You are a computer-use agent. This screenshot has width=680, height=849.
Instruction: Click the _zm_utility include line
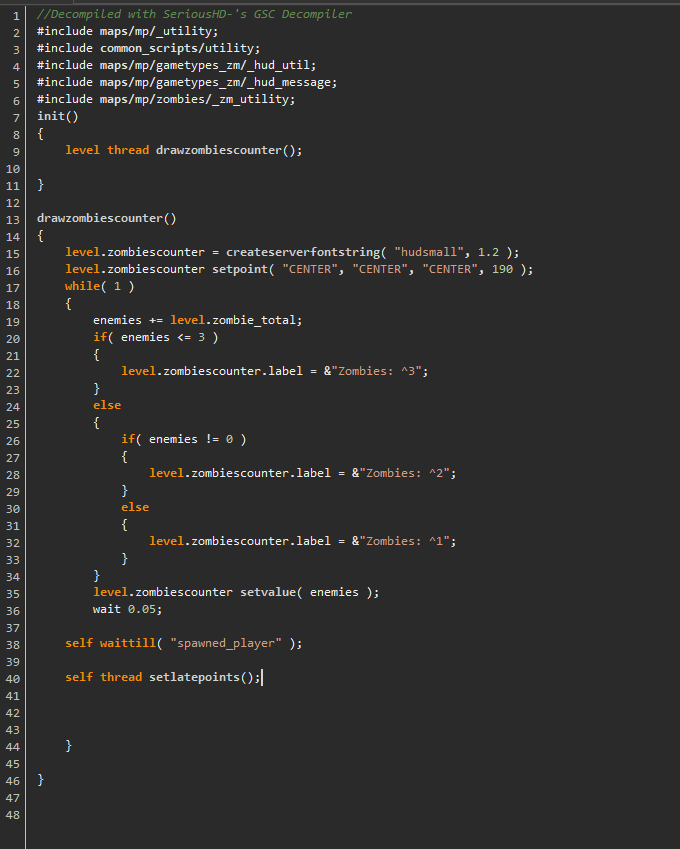166,99
